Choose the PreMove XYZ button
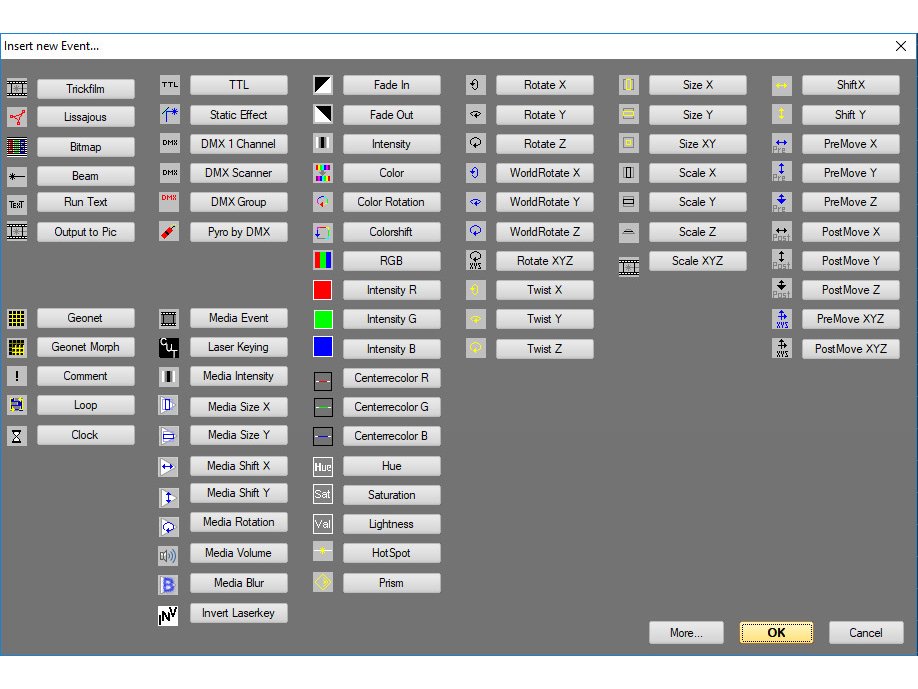 coord(850,319)
